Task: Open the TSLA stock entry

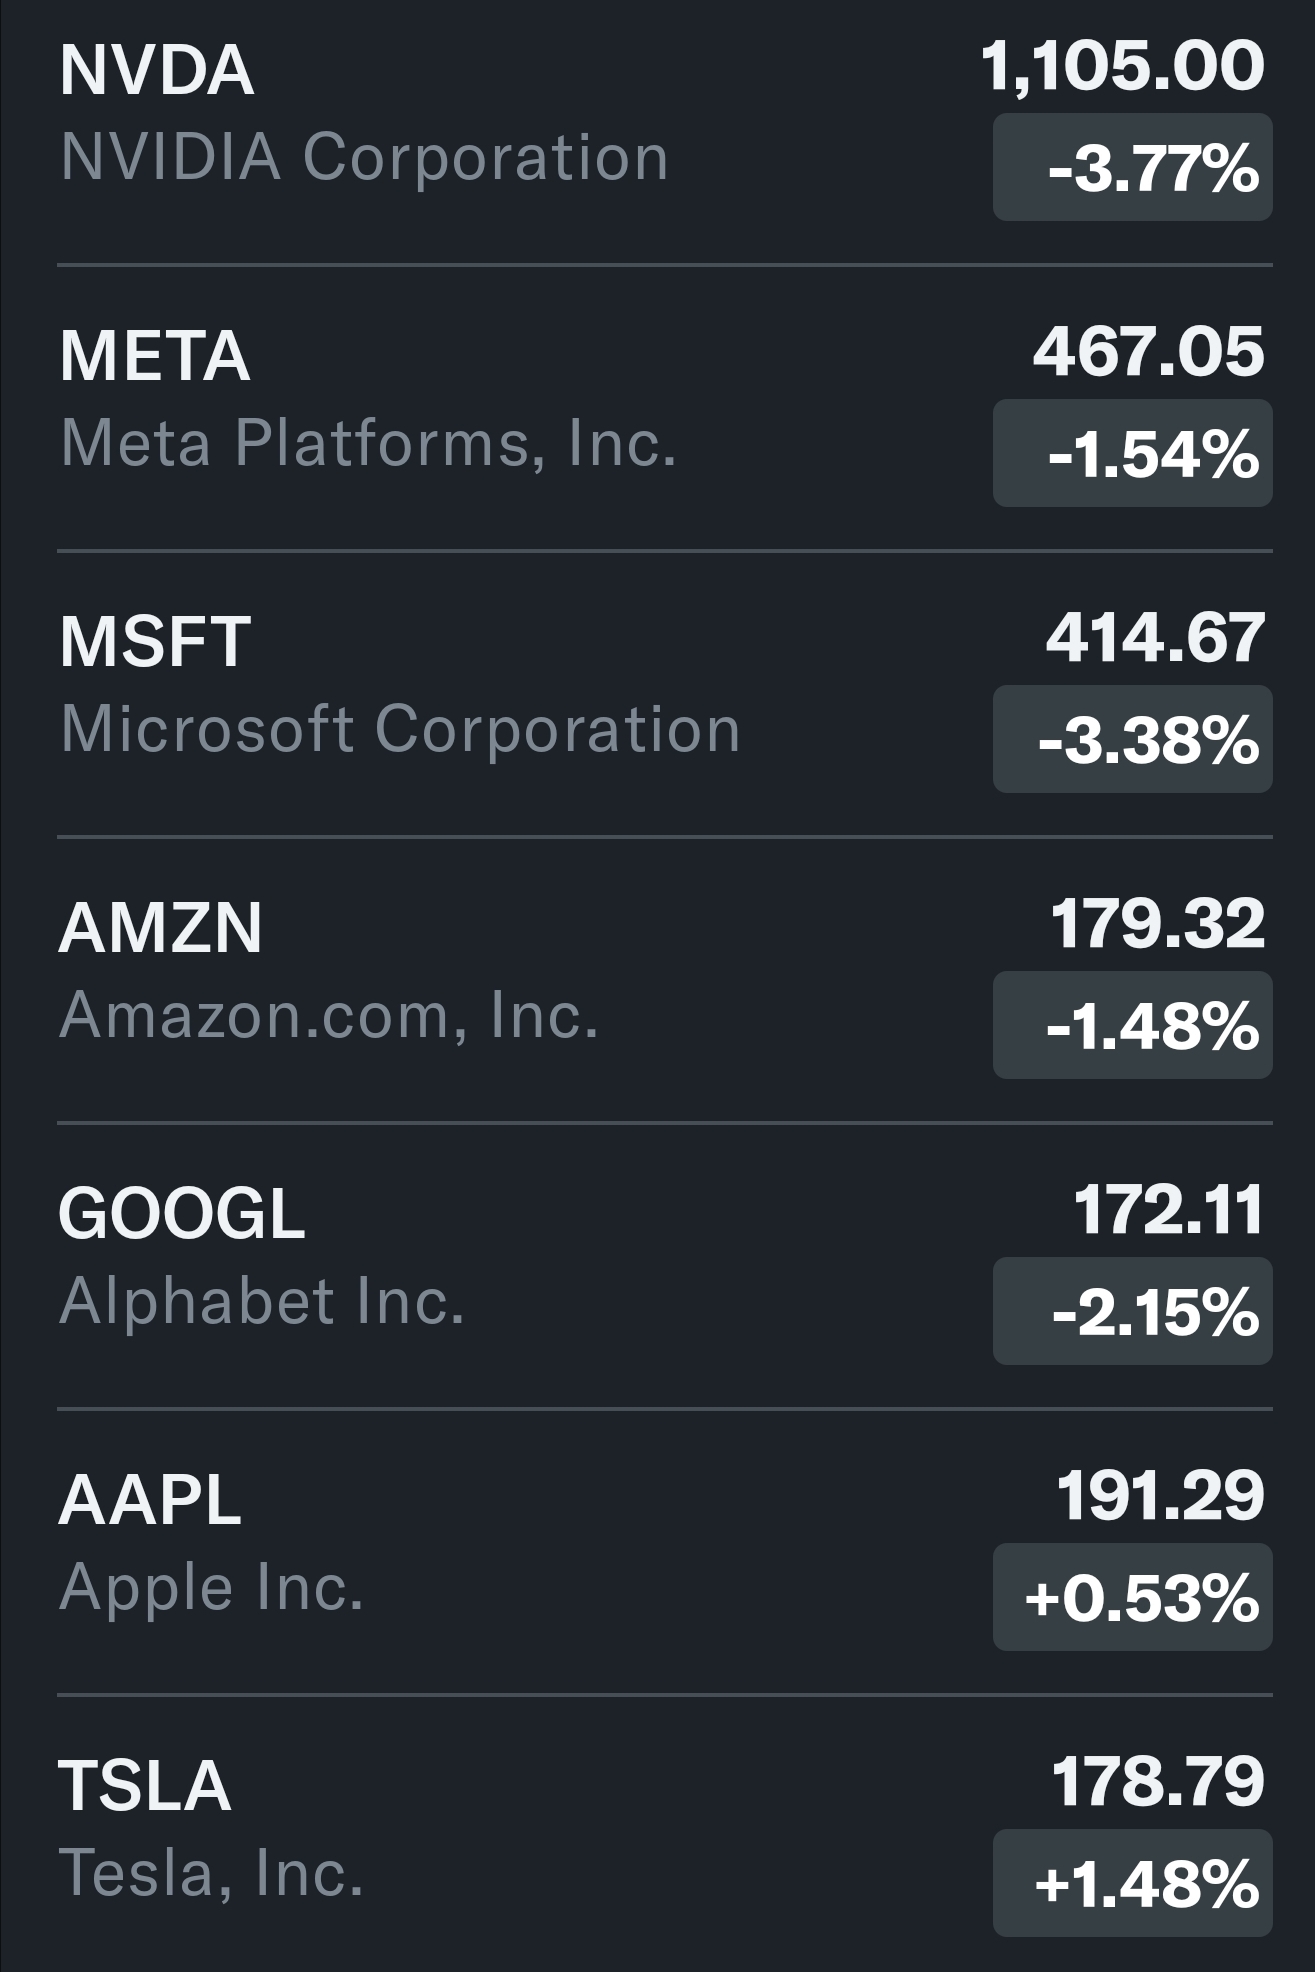Action: click(145, 1786)
